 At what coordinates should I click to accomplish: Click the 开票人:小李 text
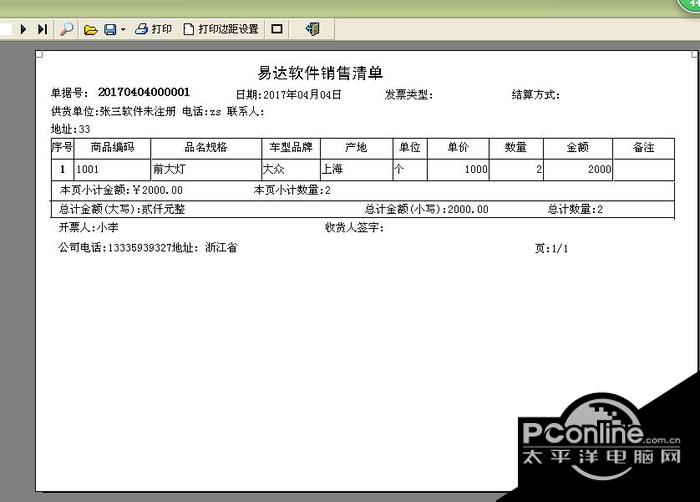(x=88, y=227)
